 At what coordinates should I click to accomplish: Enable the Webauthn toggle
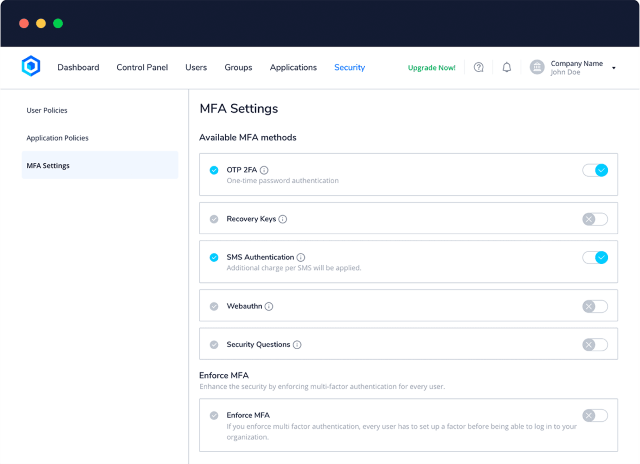coord(595,306)
